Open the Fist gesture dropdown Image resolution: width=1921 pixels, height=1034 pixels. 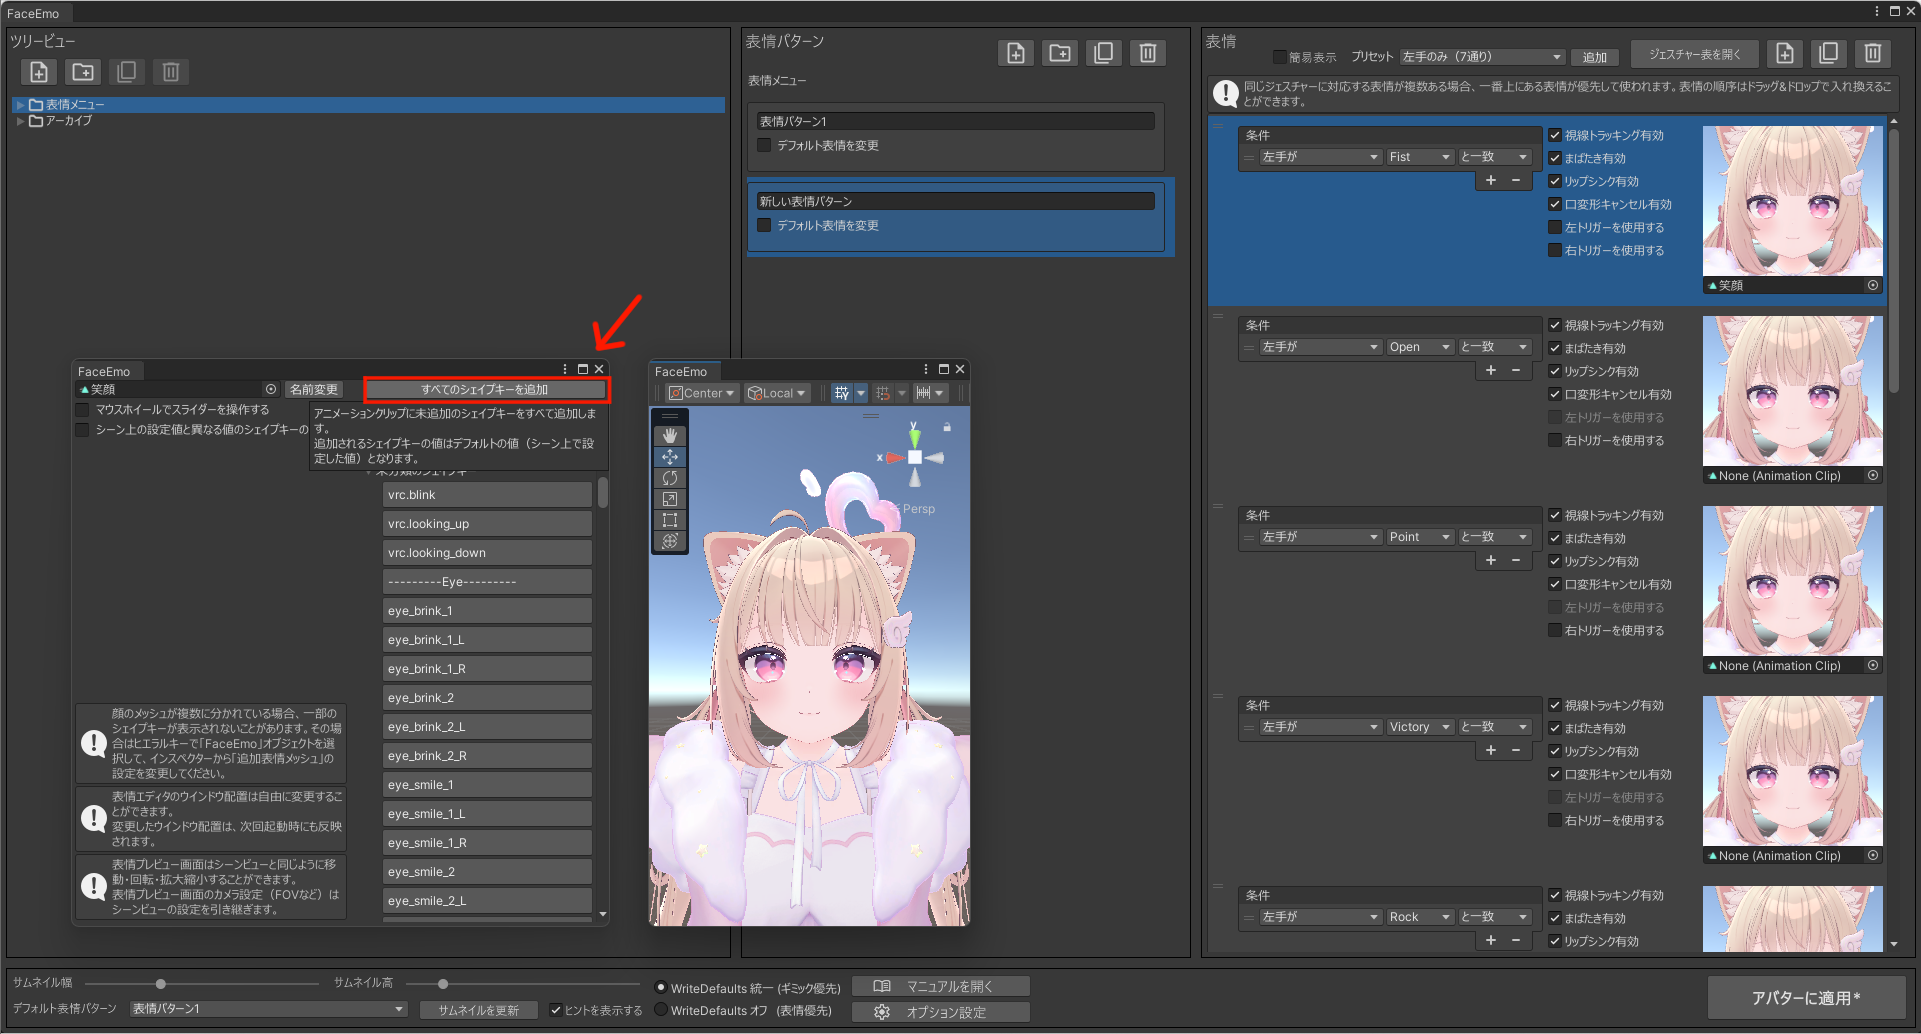(x=1419, y=156)
